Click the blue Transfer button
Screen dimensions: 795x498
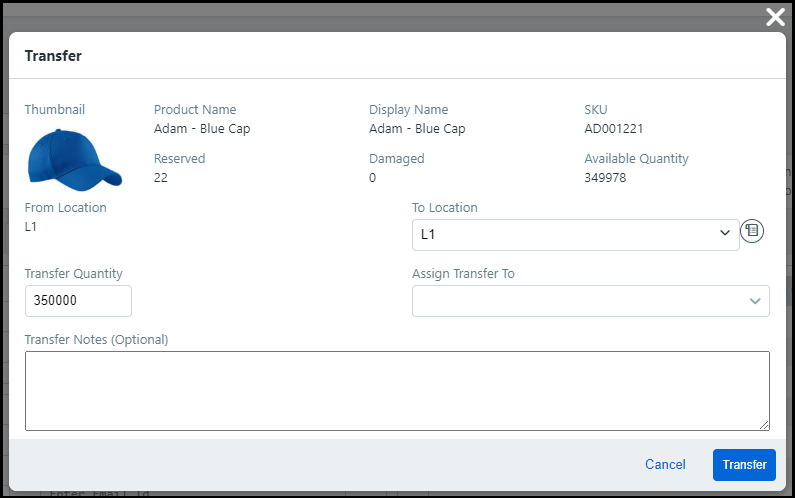744,465
